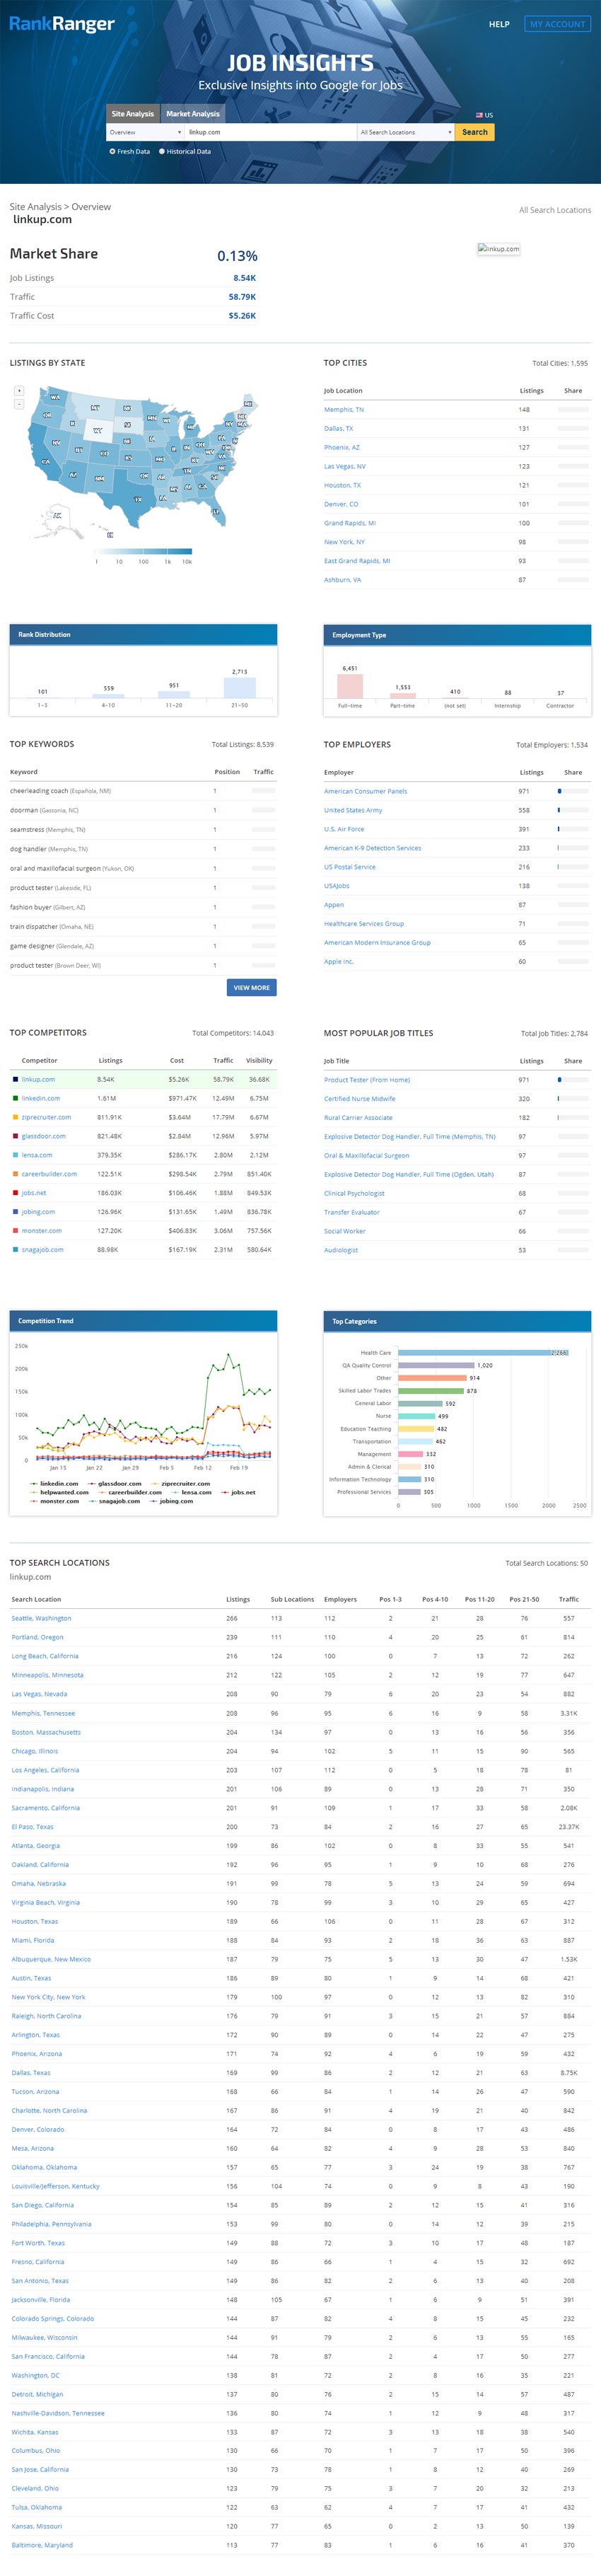Click View More under Top Keywords
Image resolution: width=601 pixels, height=2576 pixels.
coord(251,987)
